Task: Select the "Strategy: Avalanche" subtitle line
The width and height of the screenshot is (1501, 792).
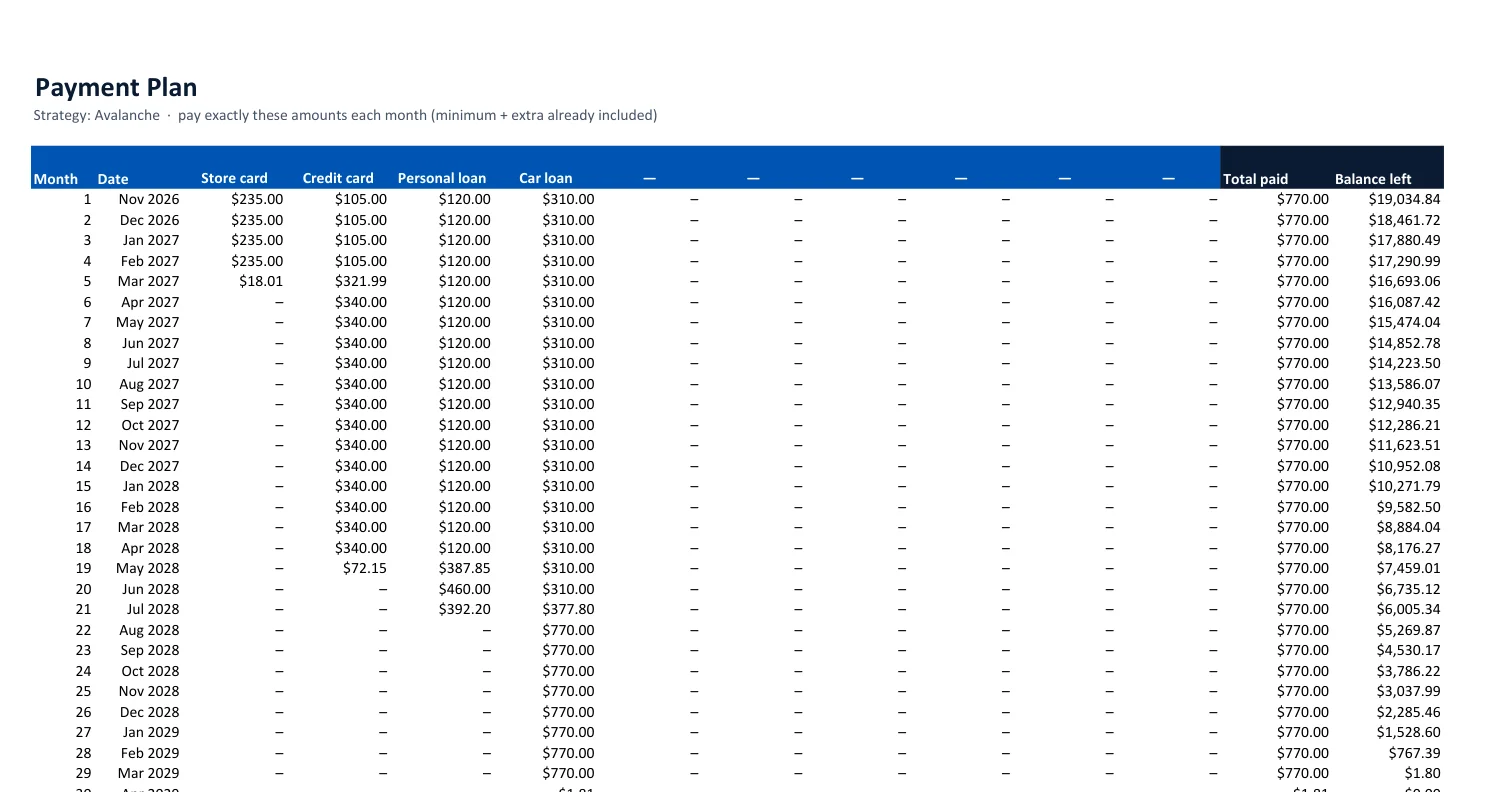Action: pyautogui.click(x=345, y=115)
